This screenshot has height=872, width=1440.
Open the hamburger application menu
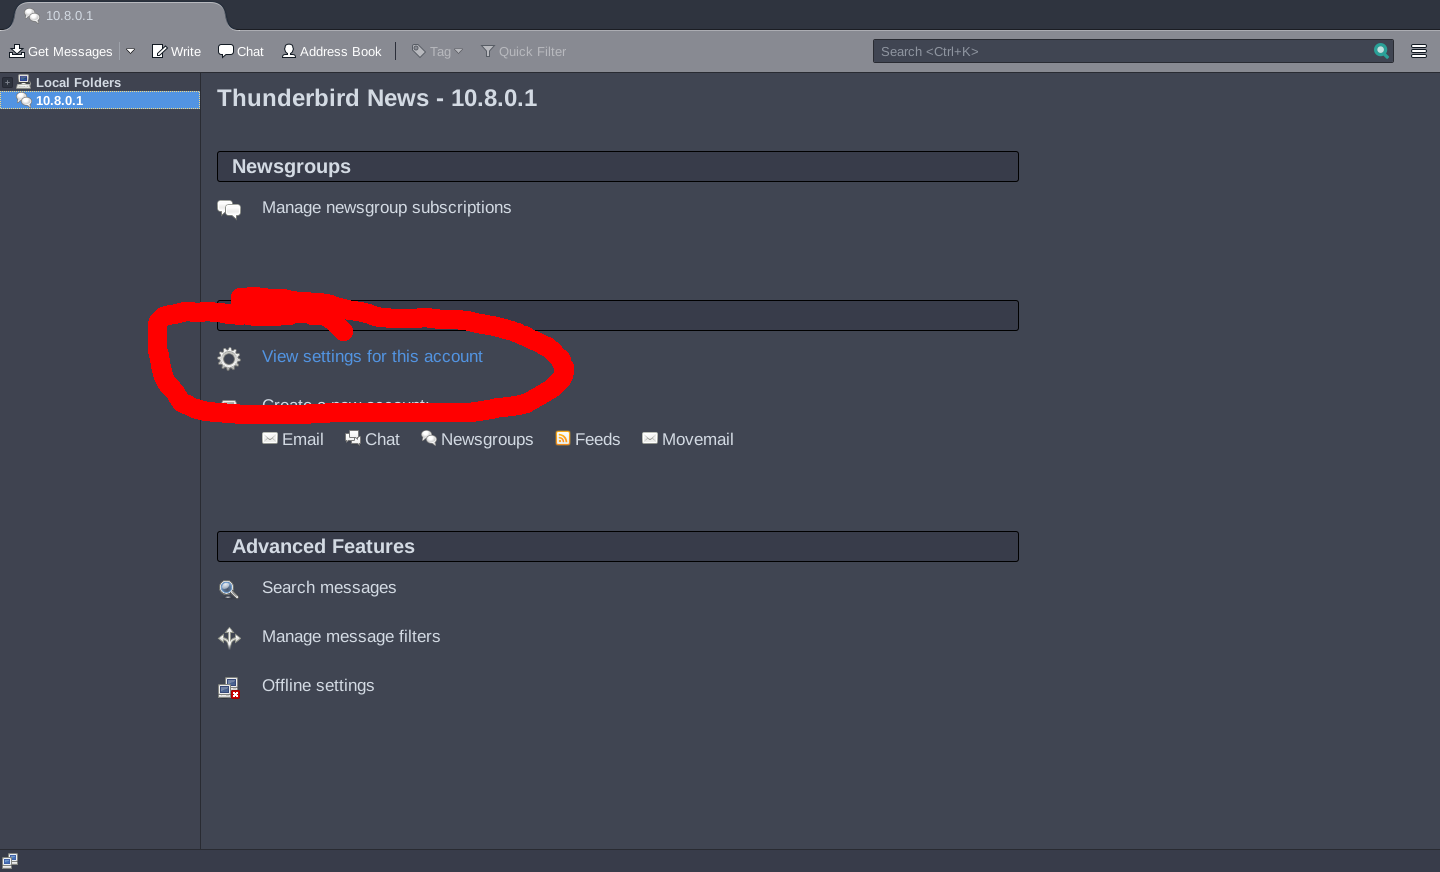(1418, 51)
